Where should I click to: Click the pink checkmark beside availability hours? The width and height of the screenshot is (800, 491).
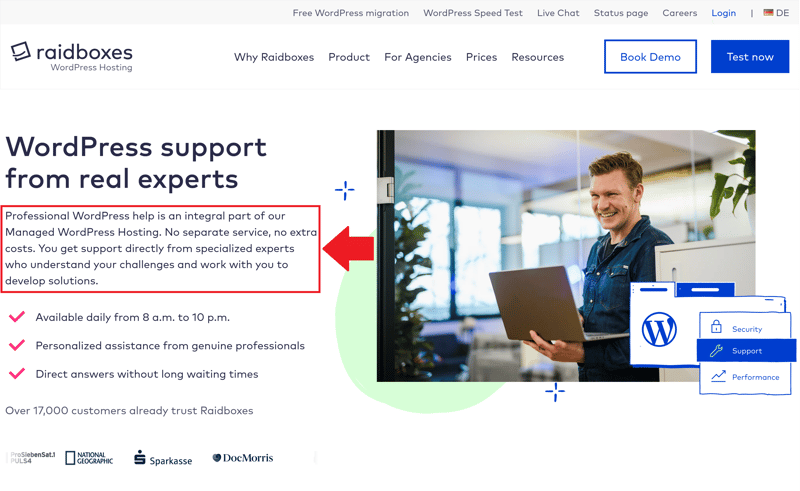(x=17, y=317)
